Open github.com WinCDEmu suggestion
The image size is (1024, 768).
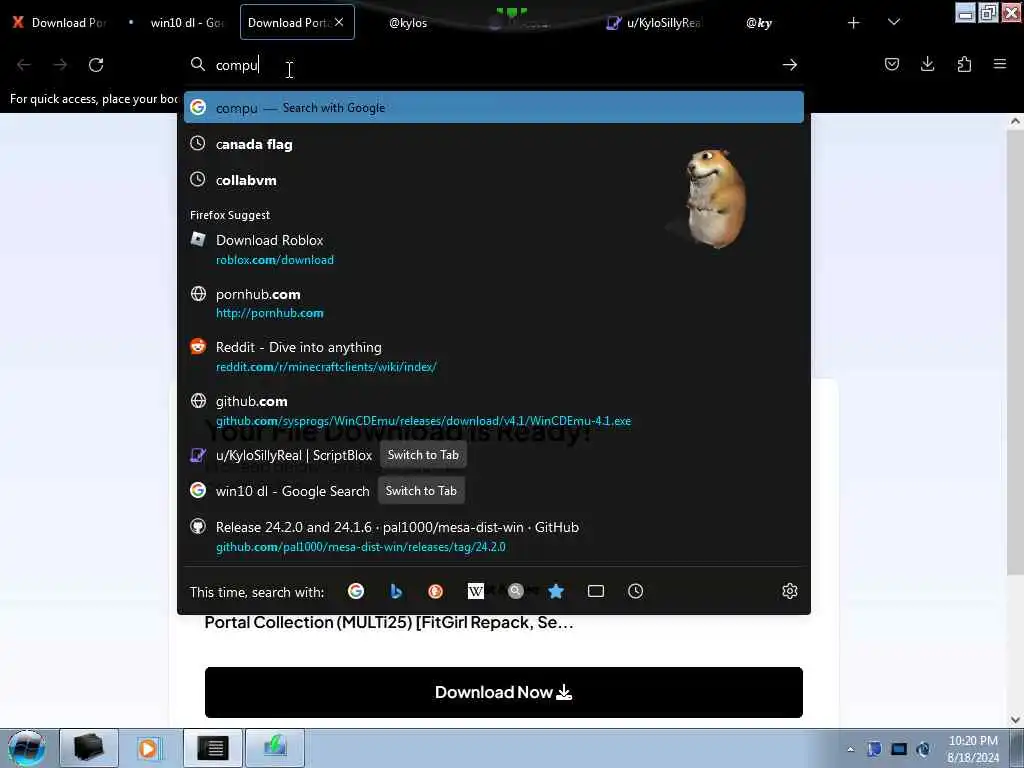pyautogui.click(x=494, y=410)
